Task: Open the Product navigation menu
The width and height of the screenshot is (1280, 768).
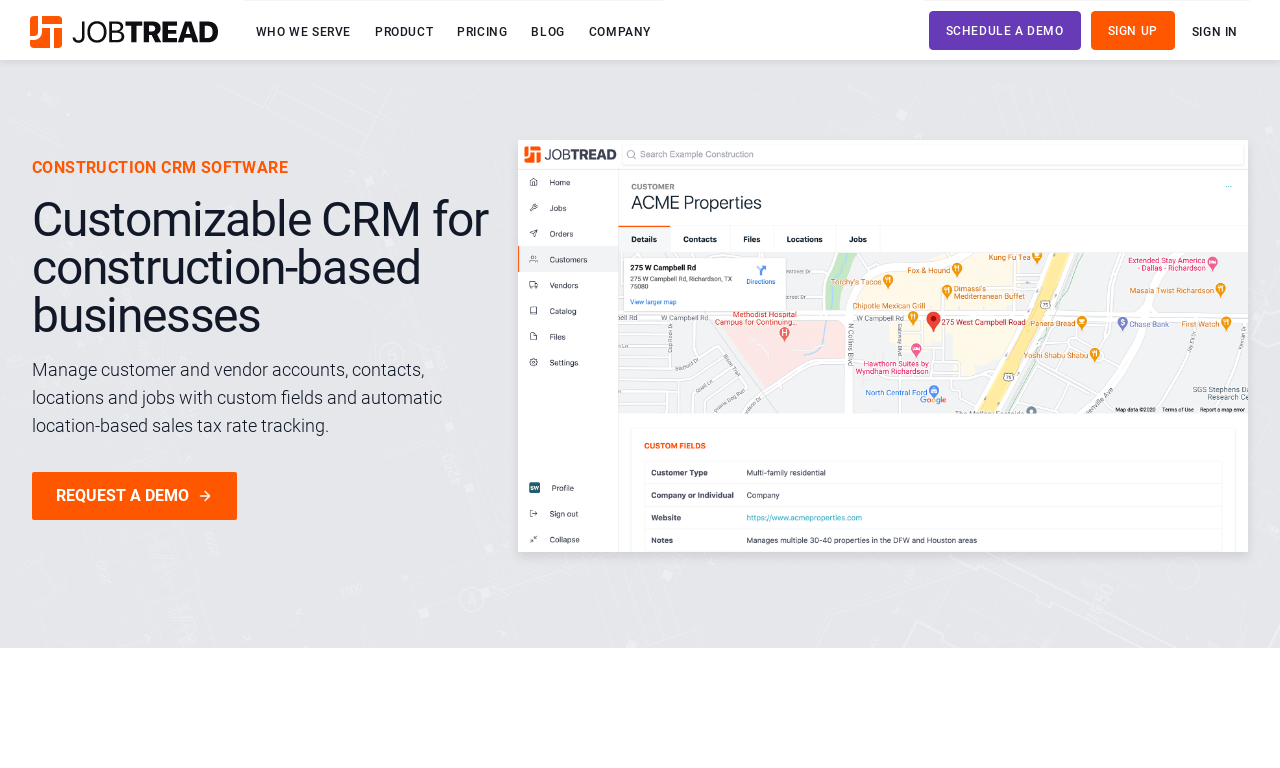Action: [404, 32]
